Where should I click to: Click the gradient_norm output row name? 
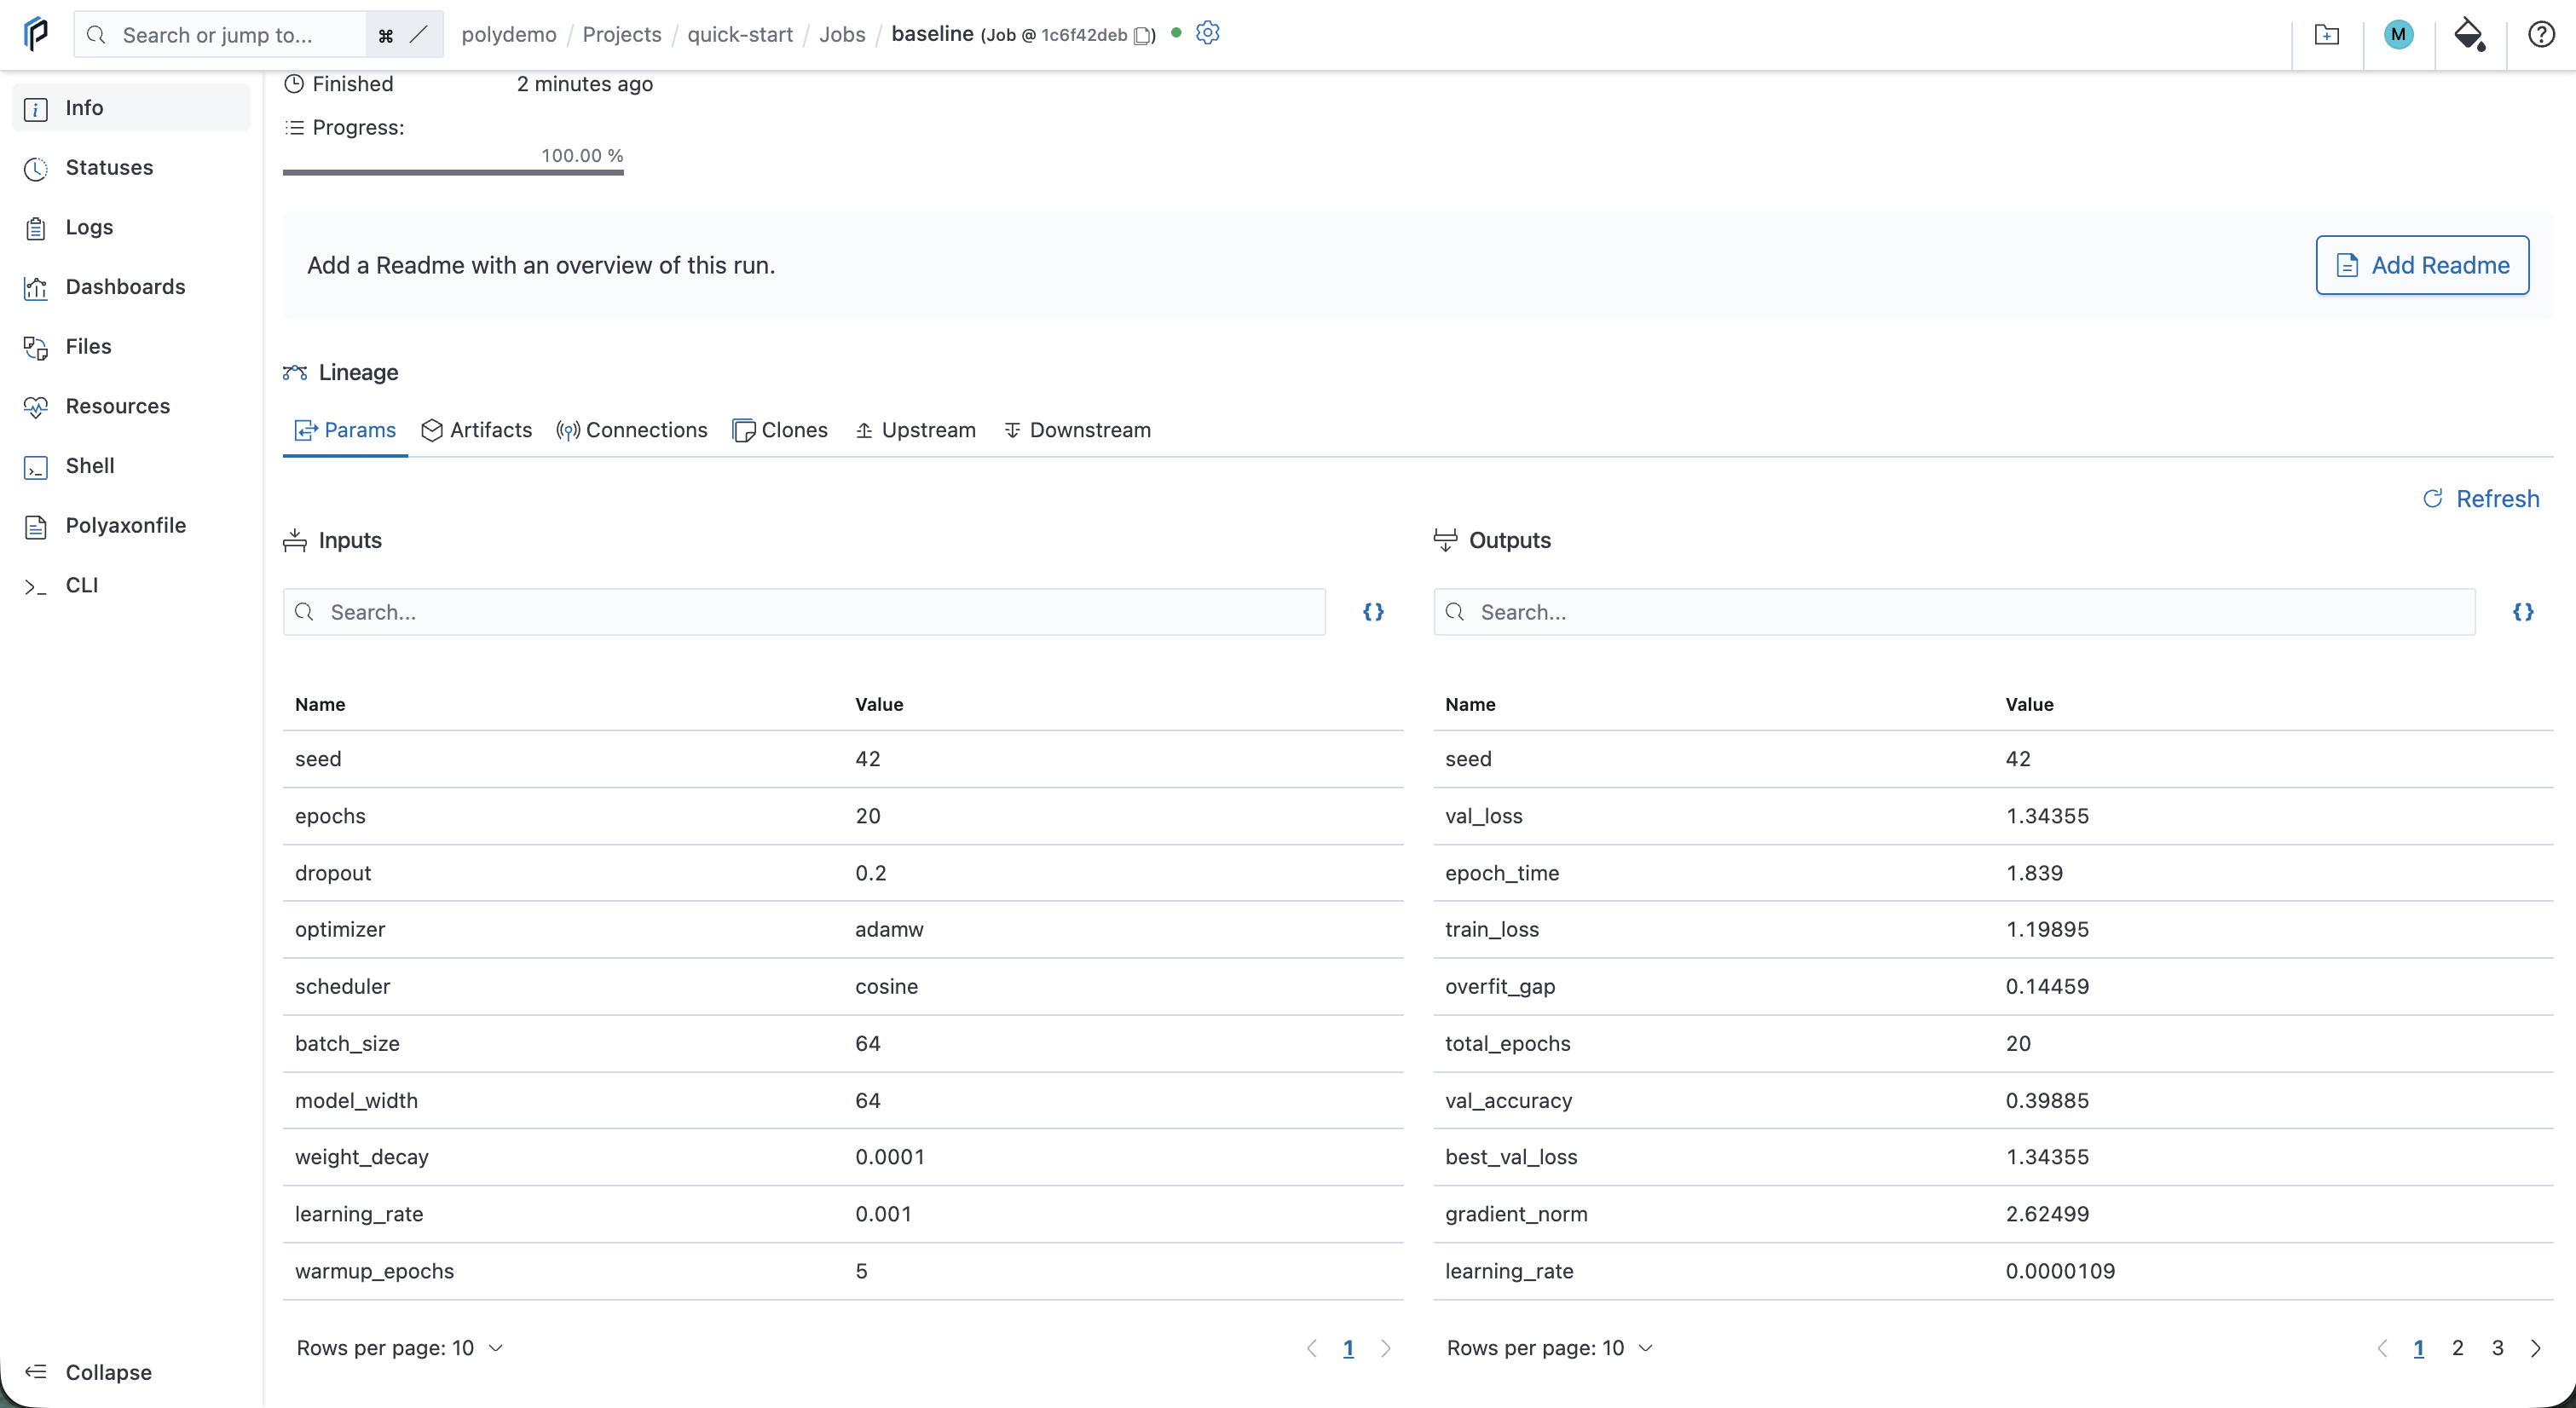tap(1516, 1214)
